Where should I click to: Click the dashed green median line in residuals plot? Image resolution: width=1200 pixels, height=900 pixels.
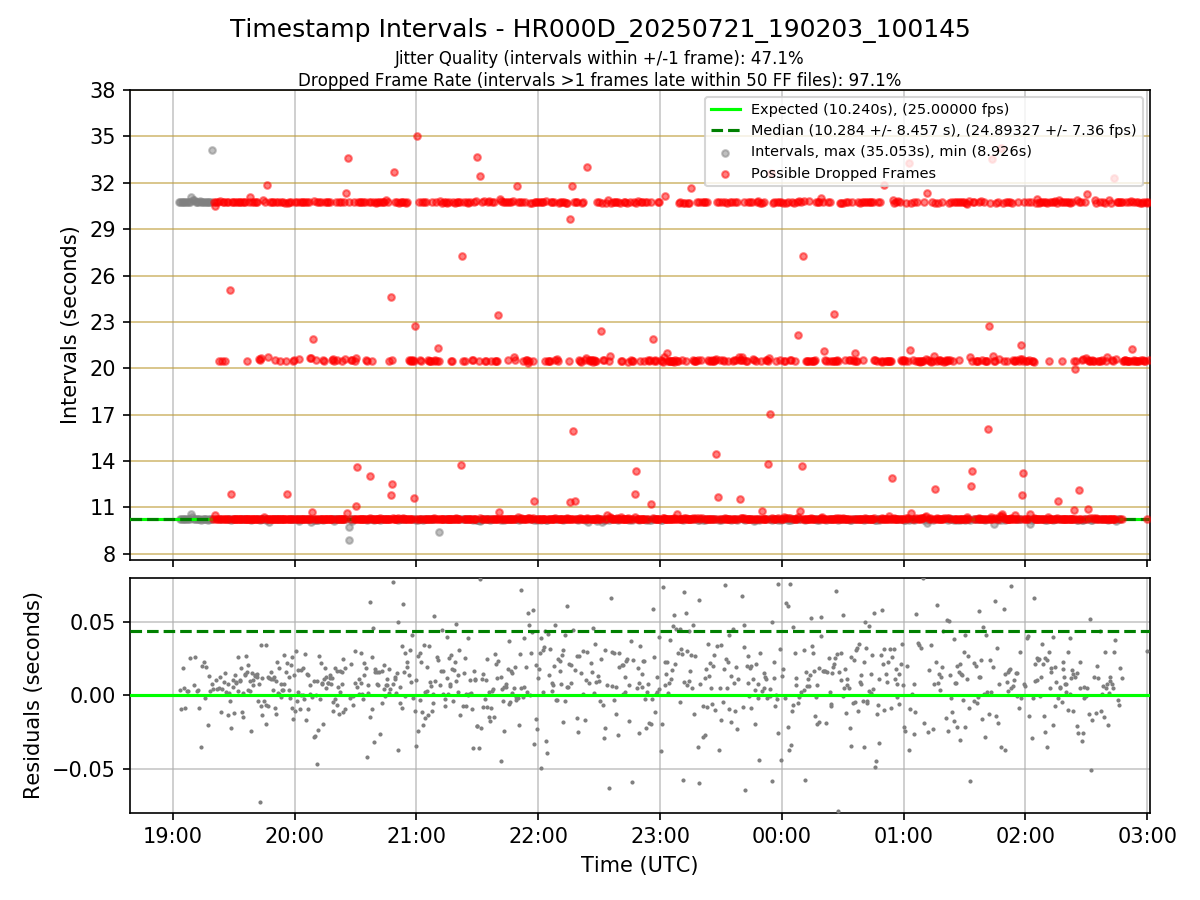point(639,631)
